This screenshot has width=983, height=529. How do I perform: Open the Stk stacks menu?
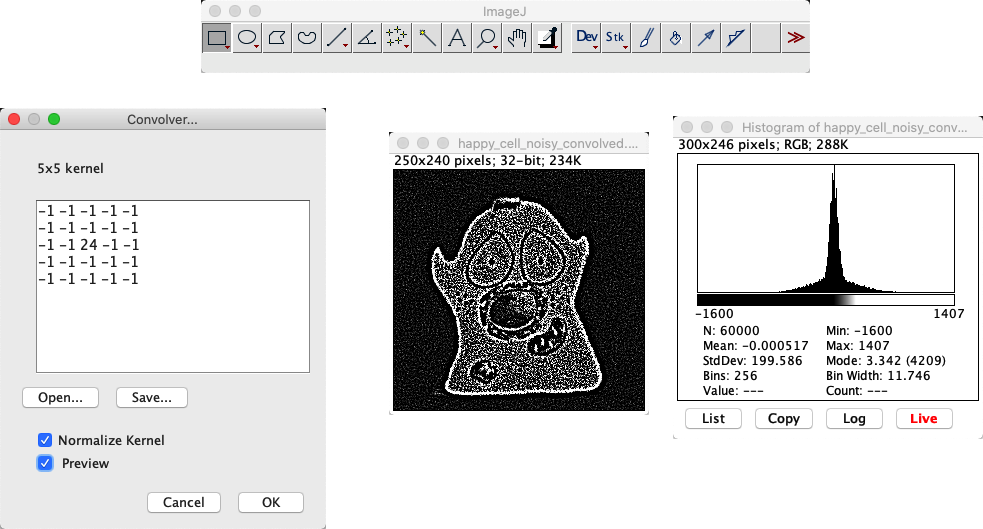616,38
